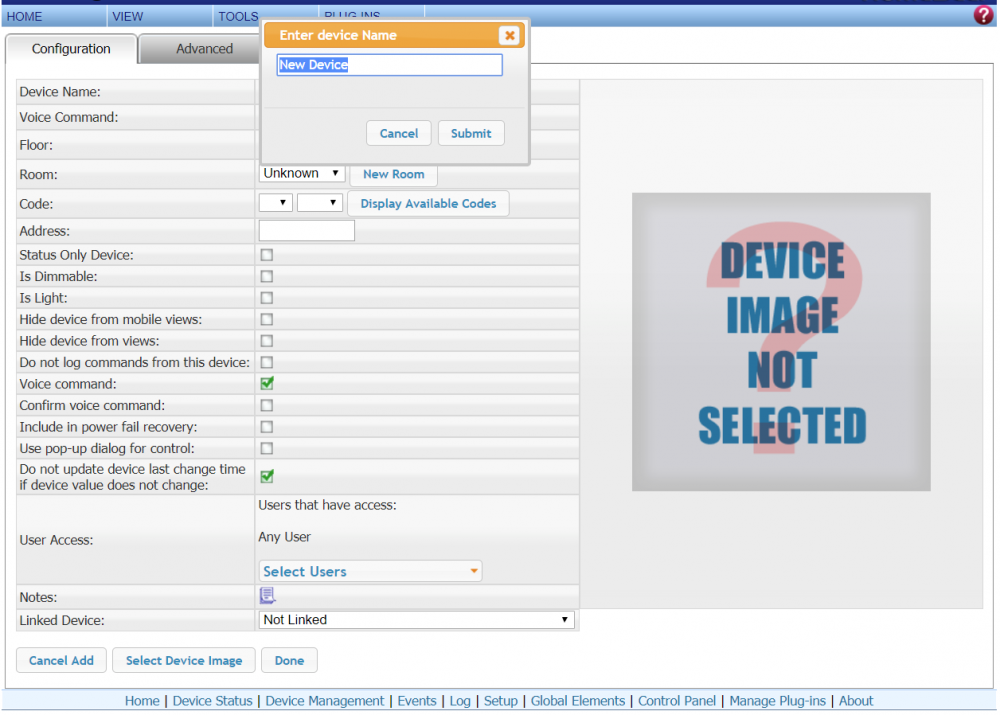
Task: Click the Submit button in dialog
Action: [470, 134]
